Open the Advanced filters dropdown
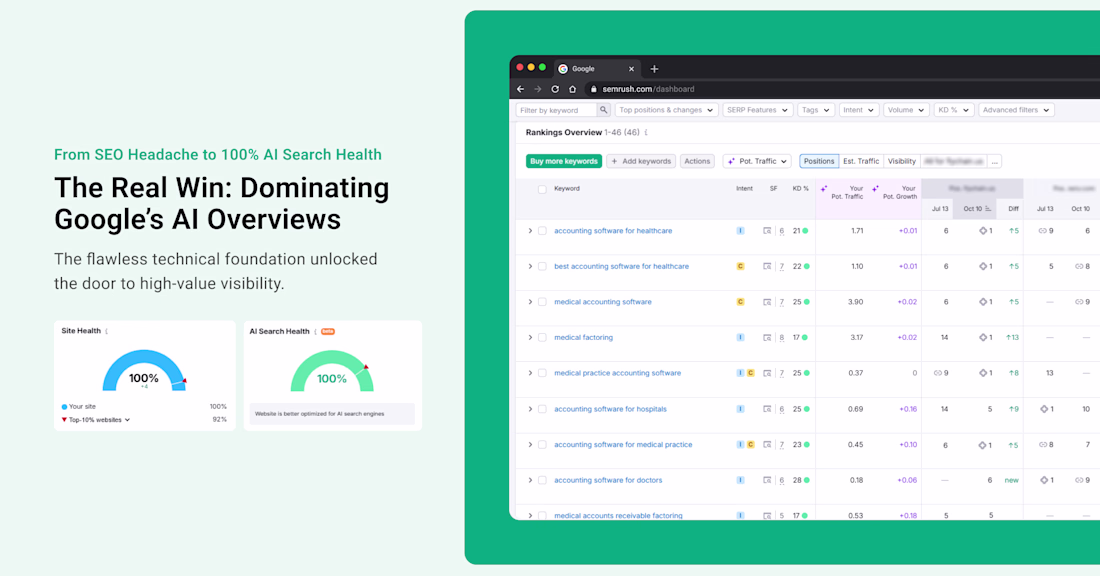The height and width of the screenshot is (576, 1100). [x=1016, y=110]
